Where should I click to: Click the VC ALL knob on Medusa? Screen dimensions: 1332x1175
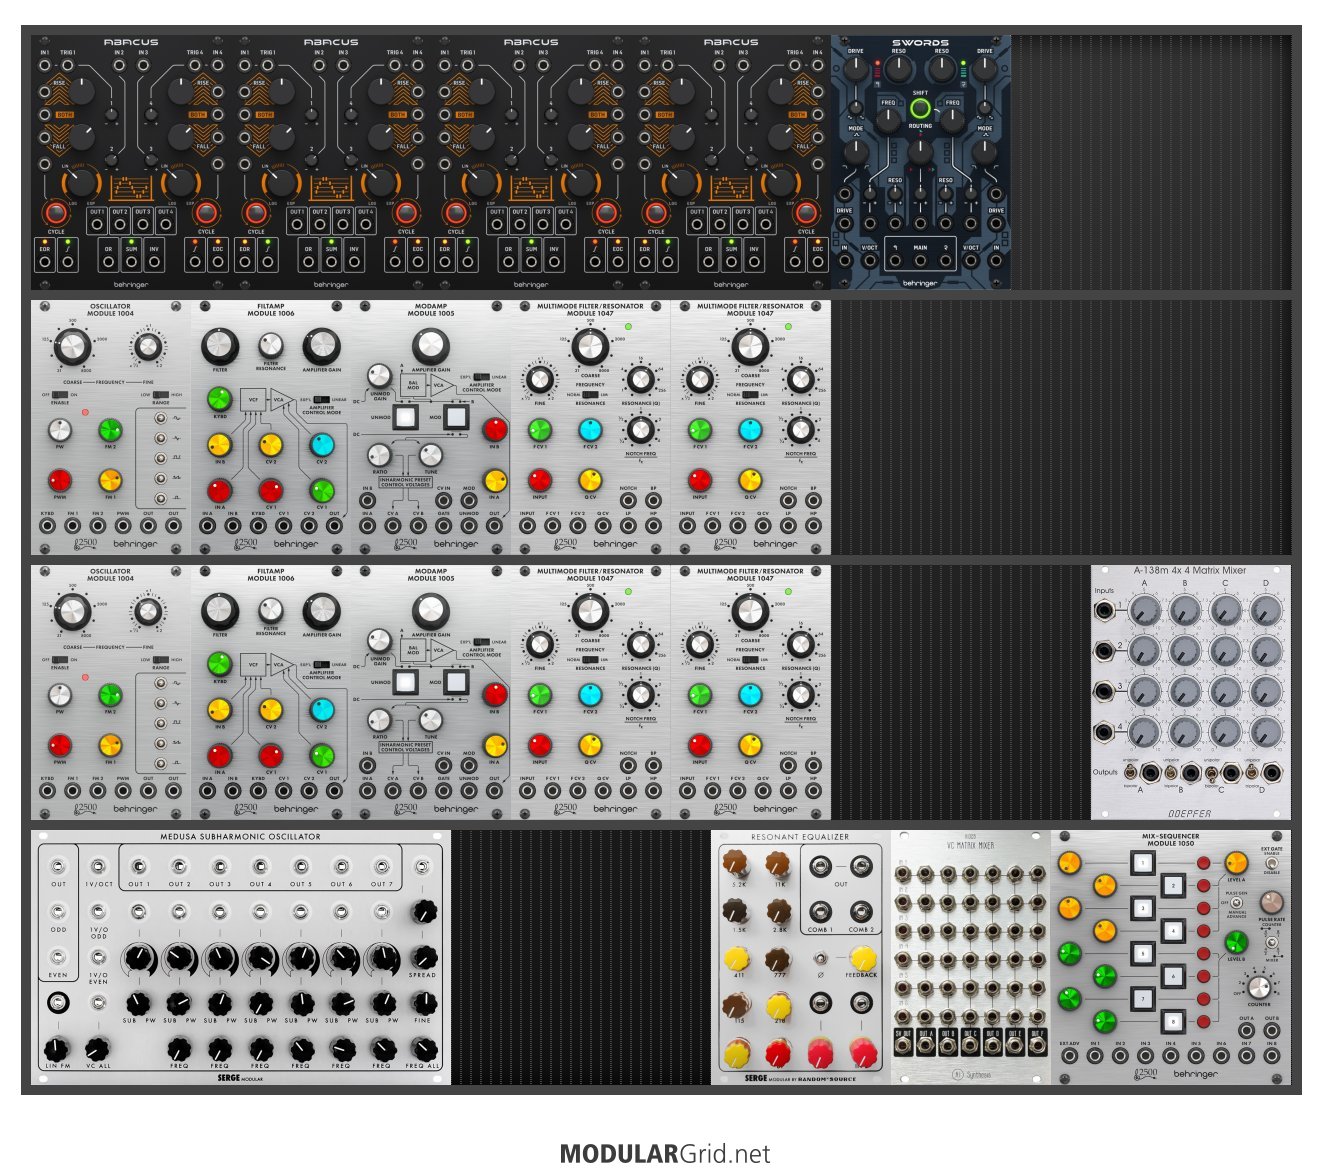[97, 1049]
